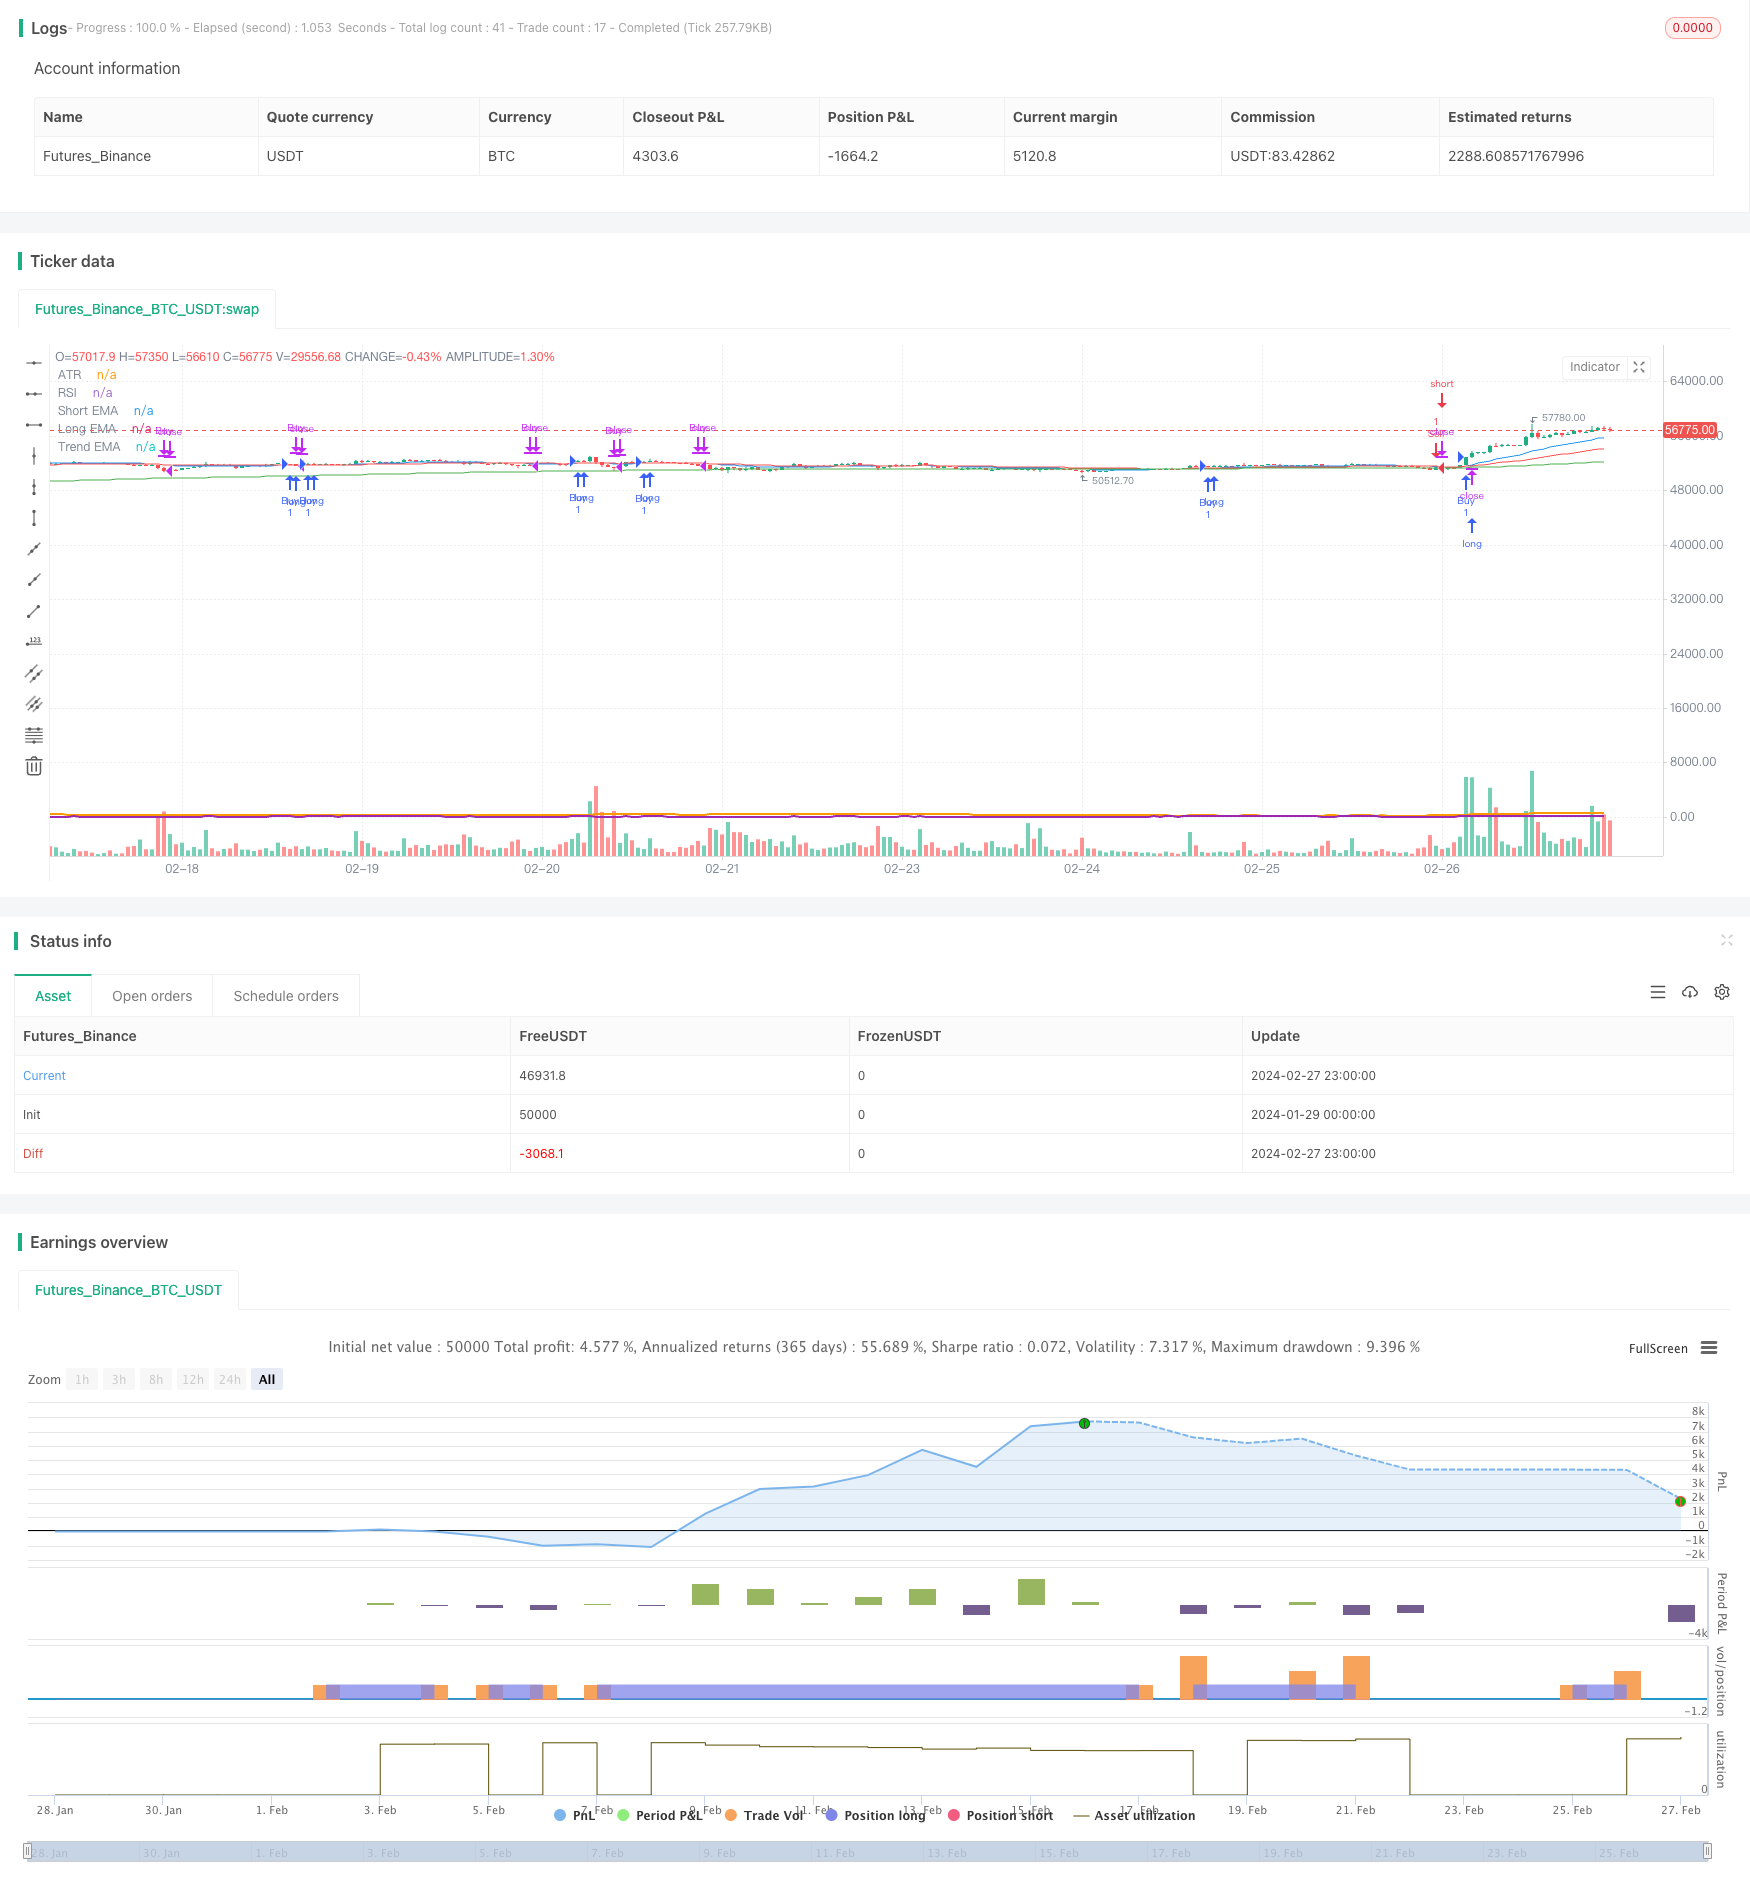Pick the price line 123 tool

34,641
